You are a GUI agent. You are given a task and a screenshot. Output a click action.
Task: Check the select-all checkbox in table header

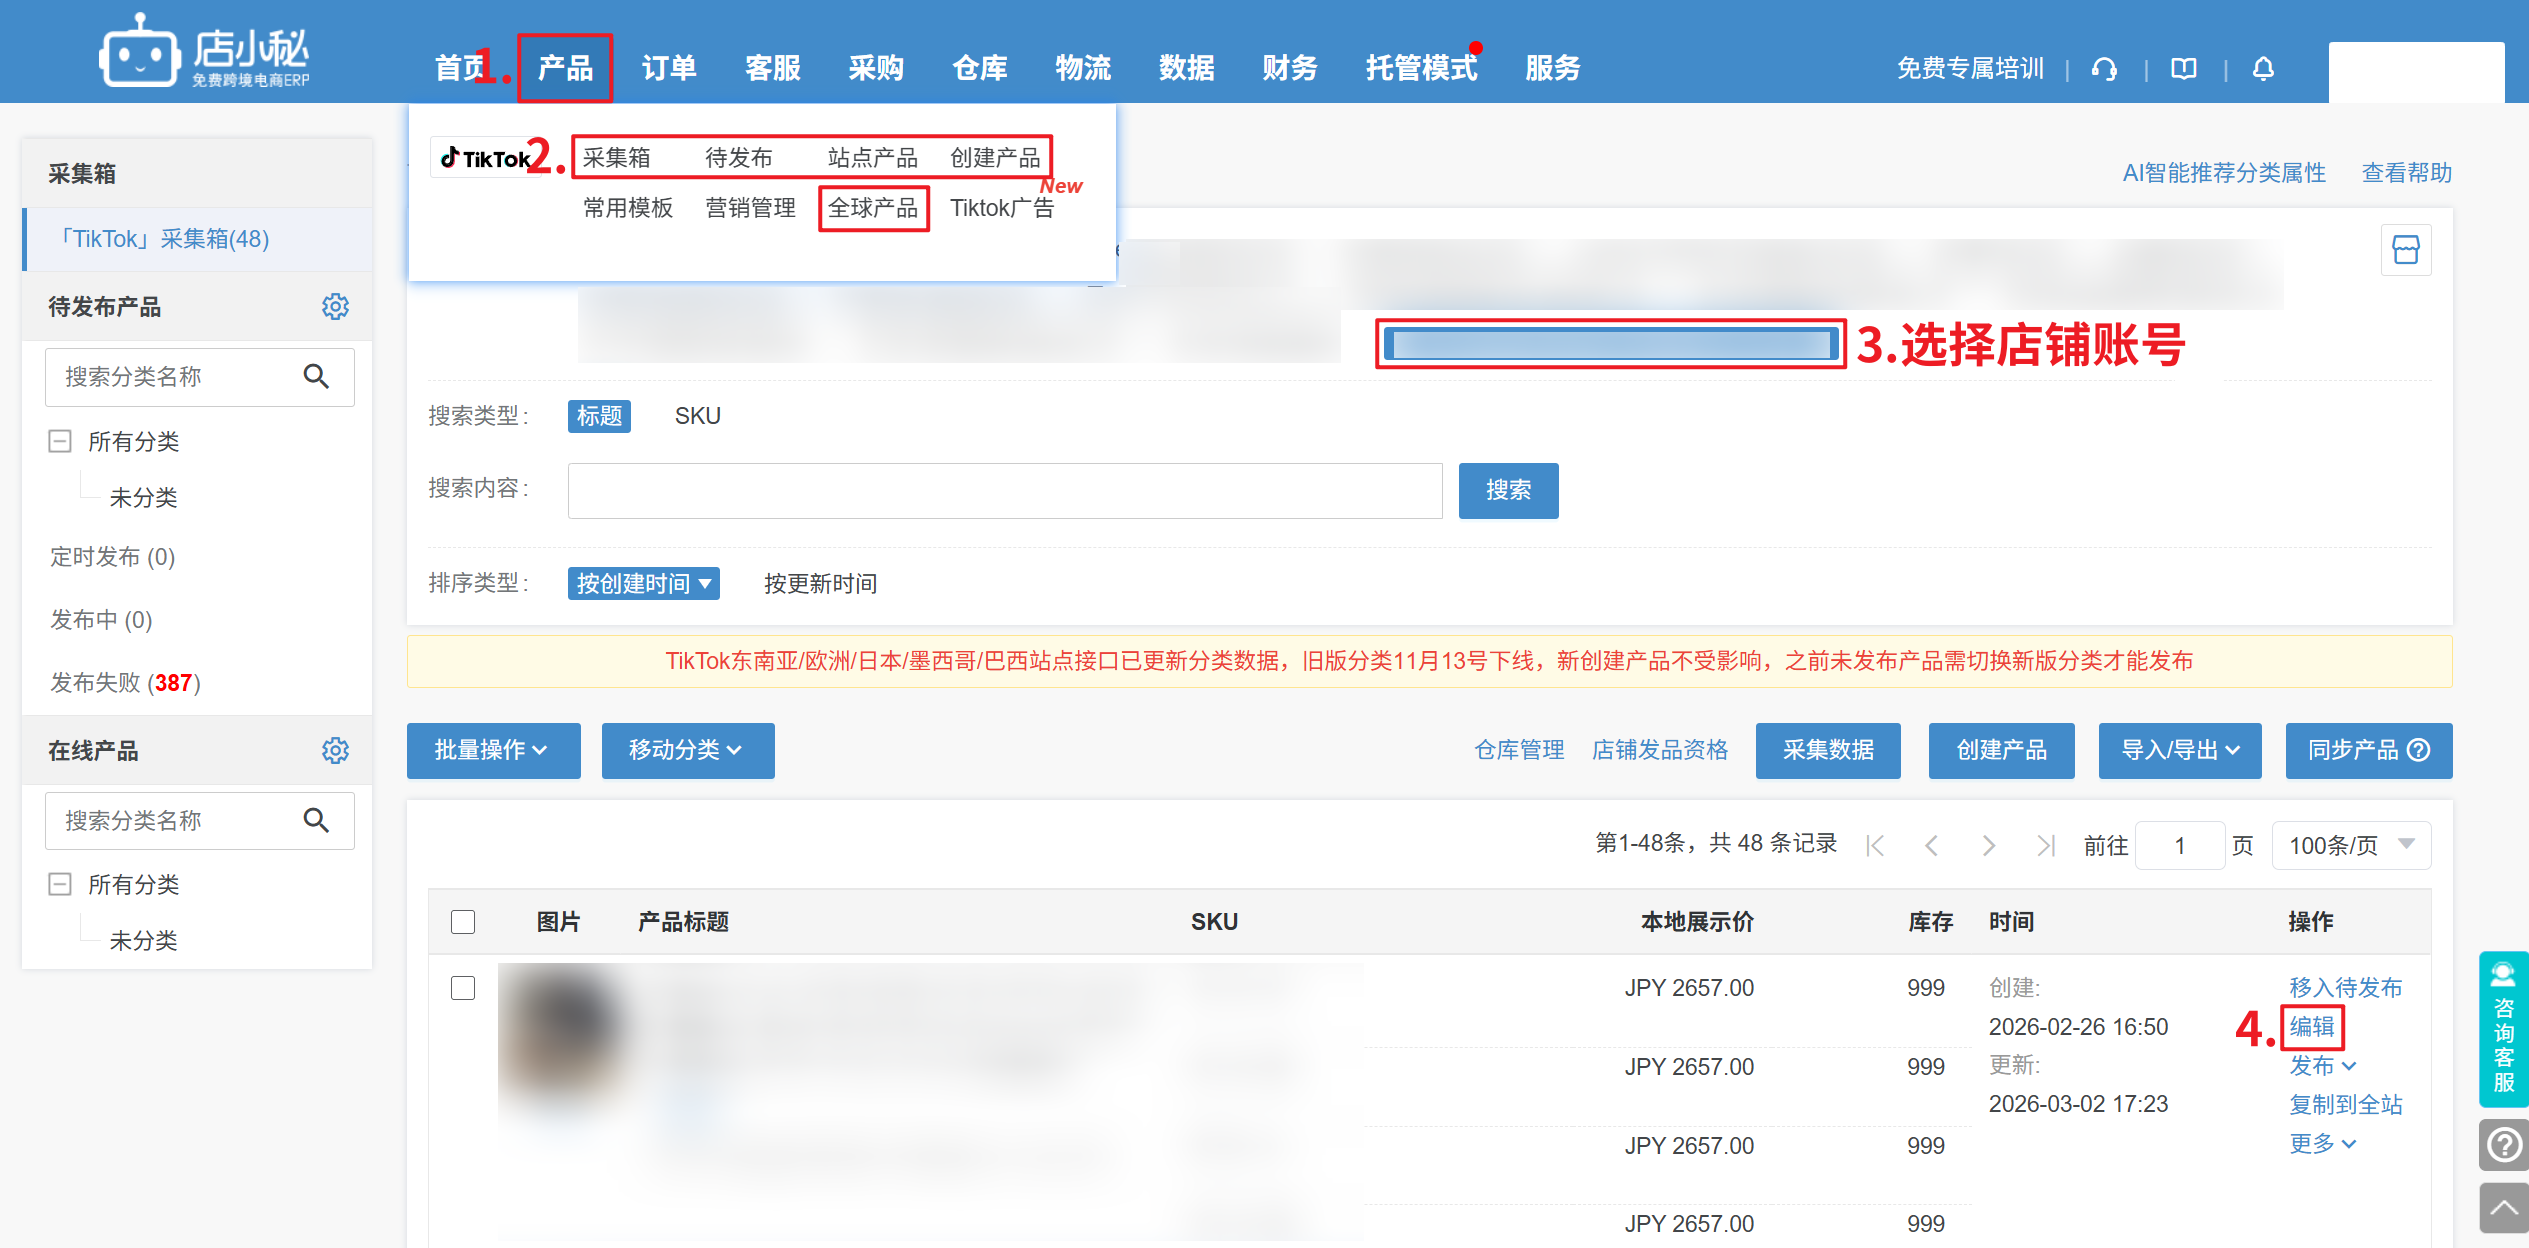(463, 921)
